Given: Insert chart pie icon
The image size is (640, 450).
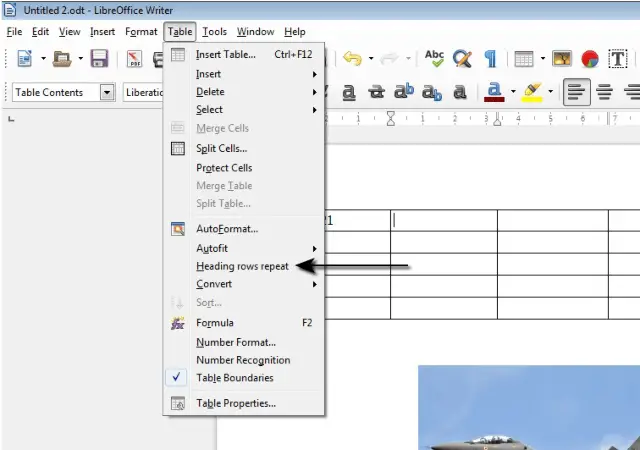Looking at the screenshot, I should 590,59.
